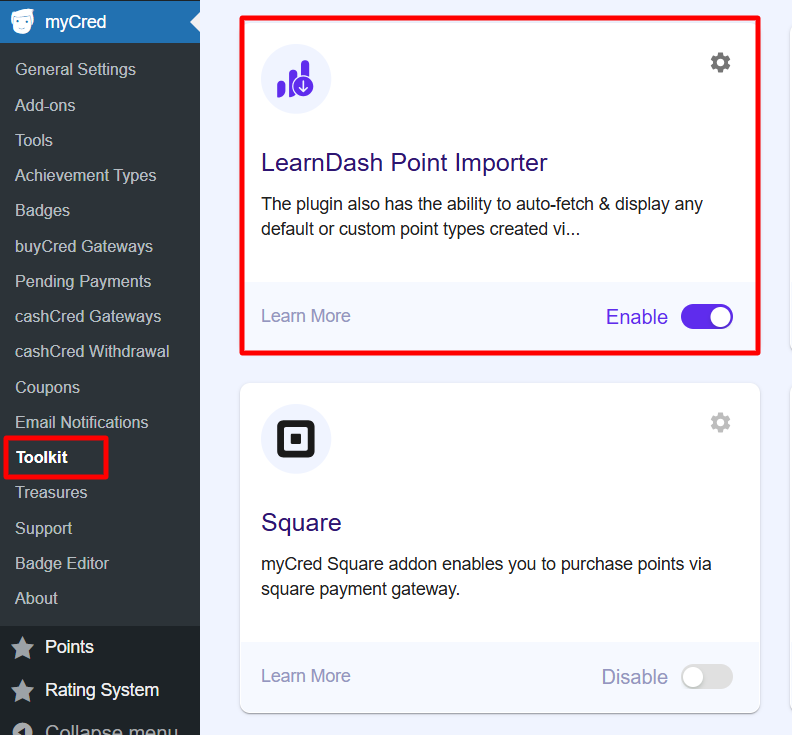Collapse the myCred menu header
792x735 pixels.
click(x=75, y=22)
